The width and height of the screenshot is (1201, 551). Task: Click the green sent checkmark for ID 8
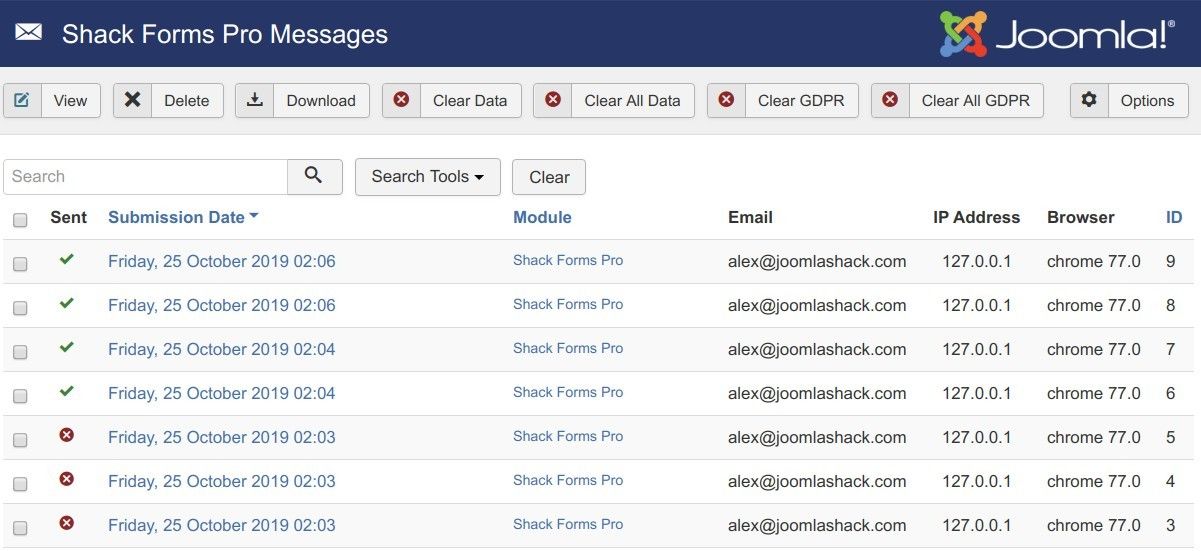[67, 304]
